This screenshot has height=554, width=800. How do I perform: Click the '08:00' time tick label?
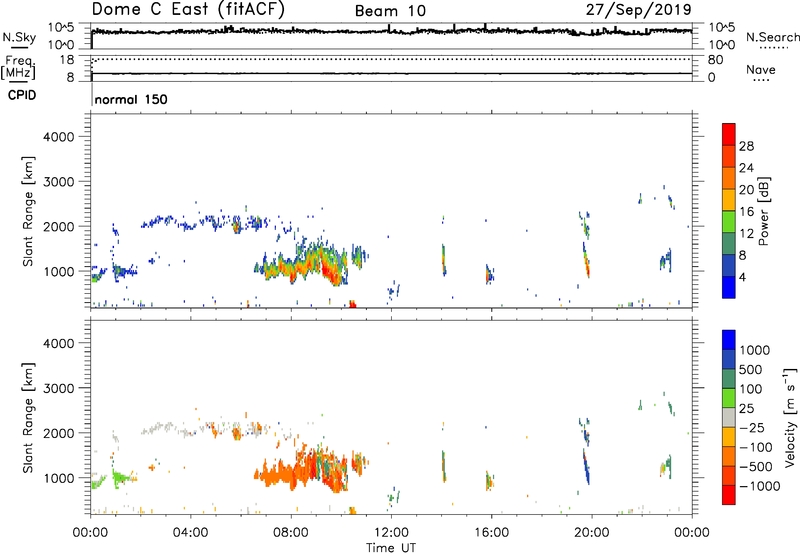pyautogui.click(x=291, y=533)
